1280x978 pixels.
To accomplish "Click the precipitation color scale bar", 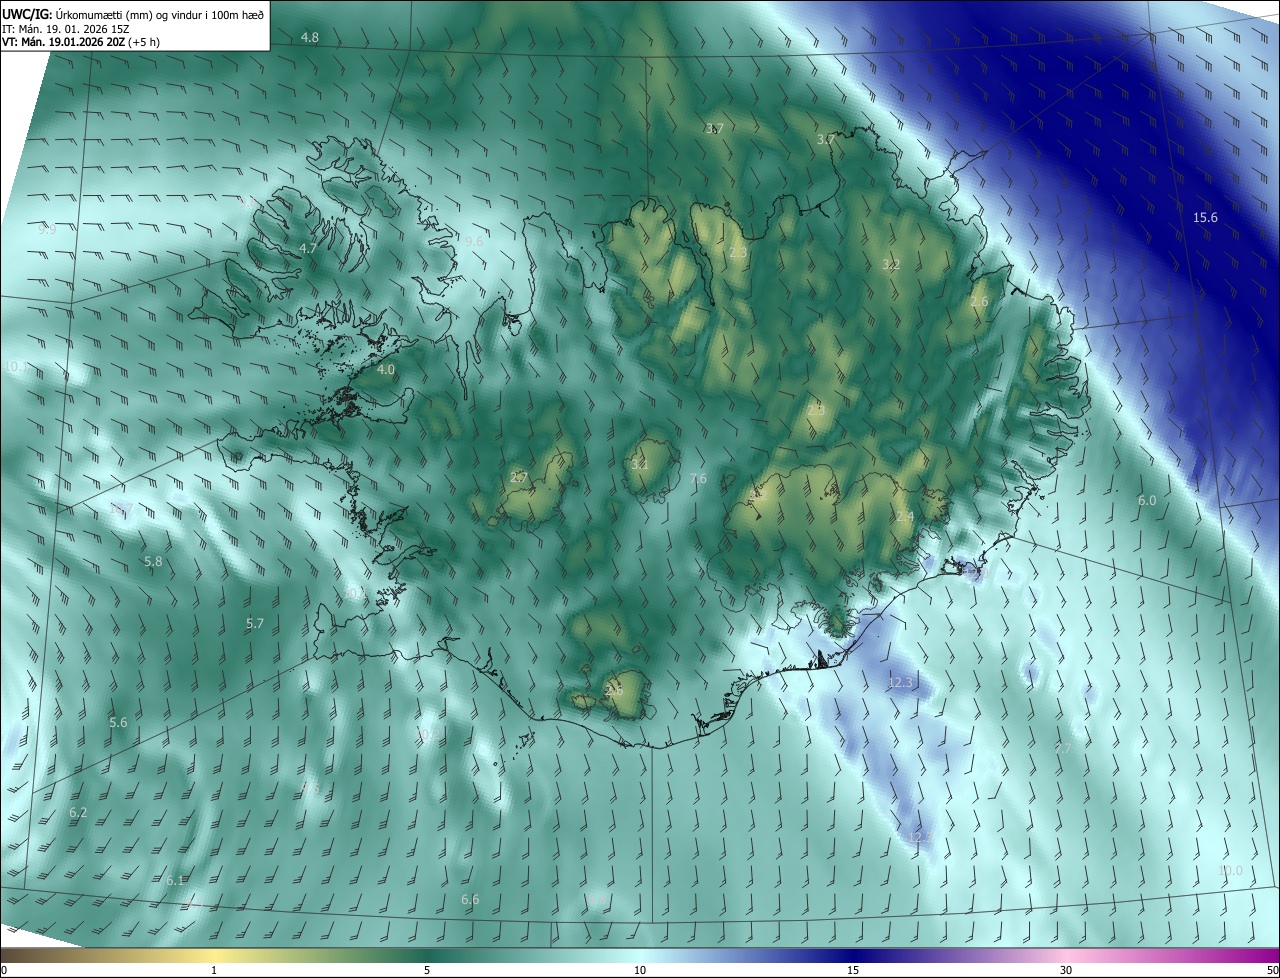I will click(x=640, y=955).
